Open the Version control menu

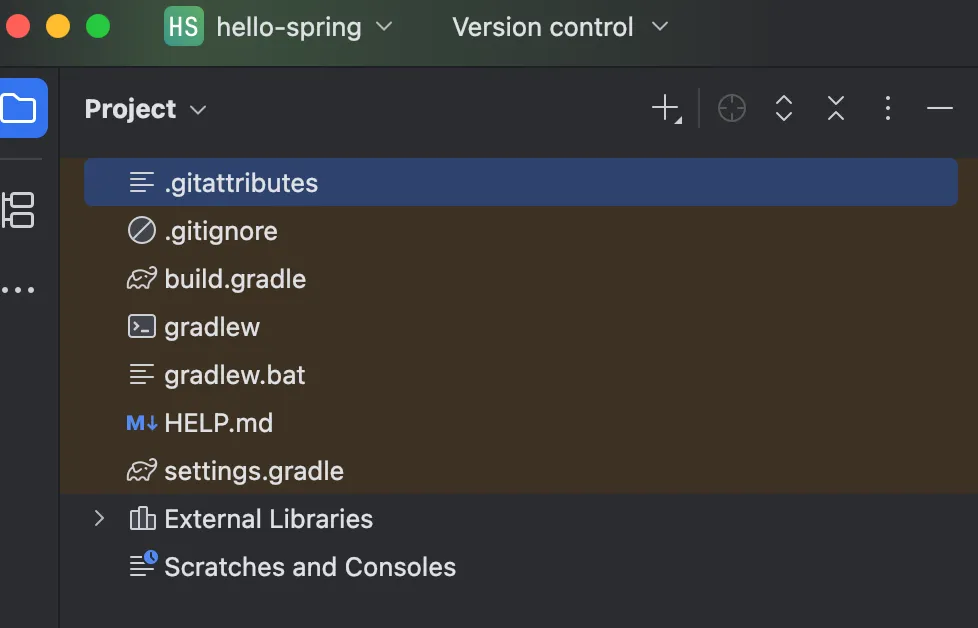(x=559, y=27)
